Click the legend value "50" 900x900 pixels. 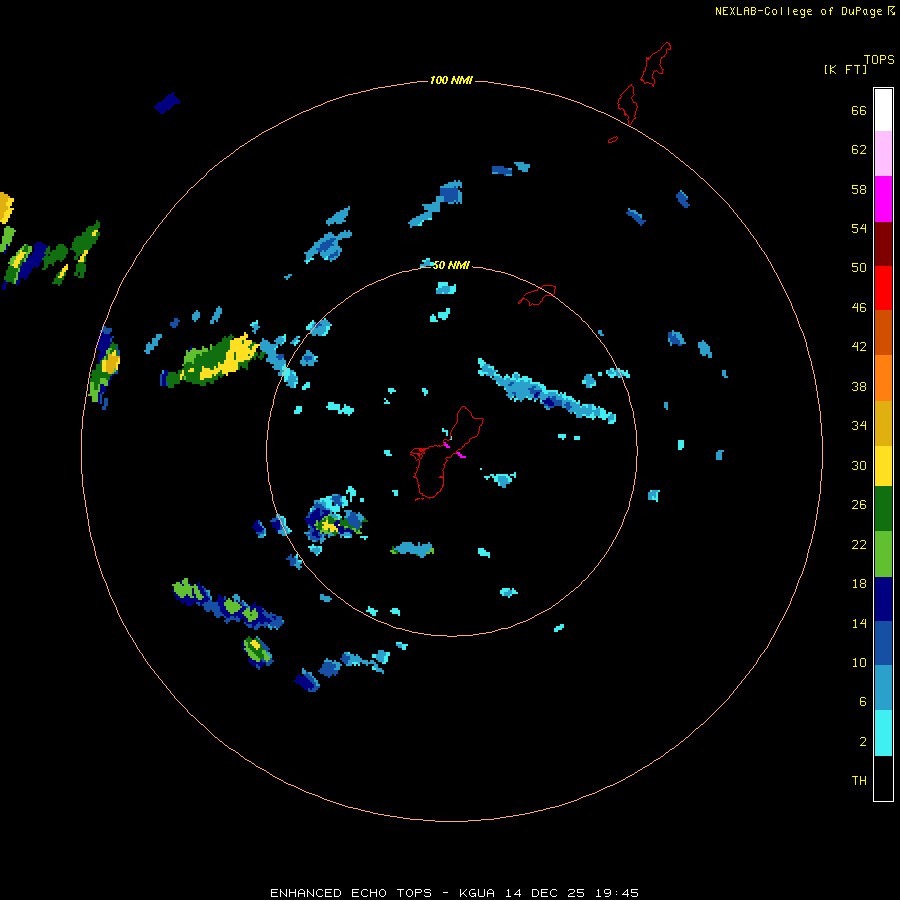[859, 268]
